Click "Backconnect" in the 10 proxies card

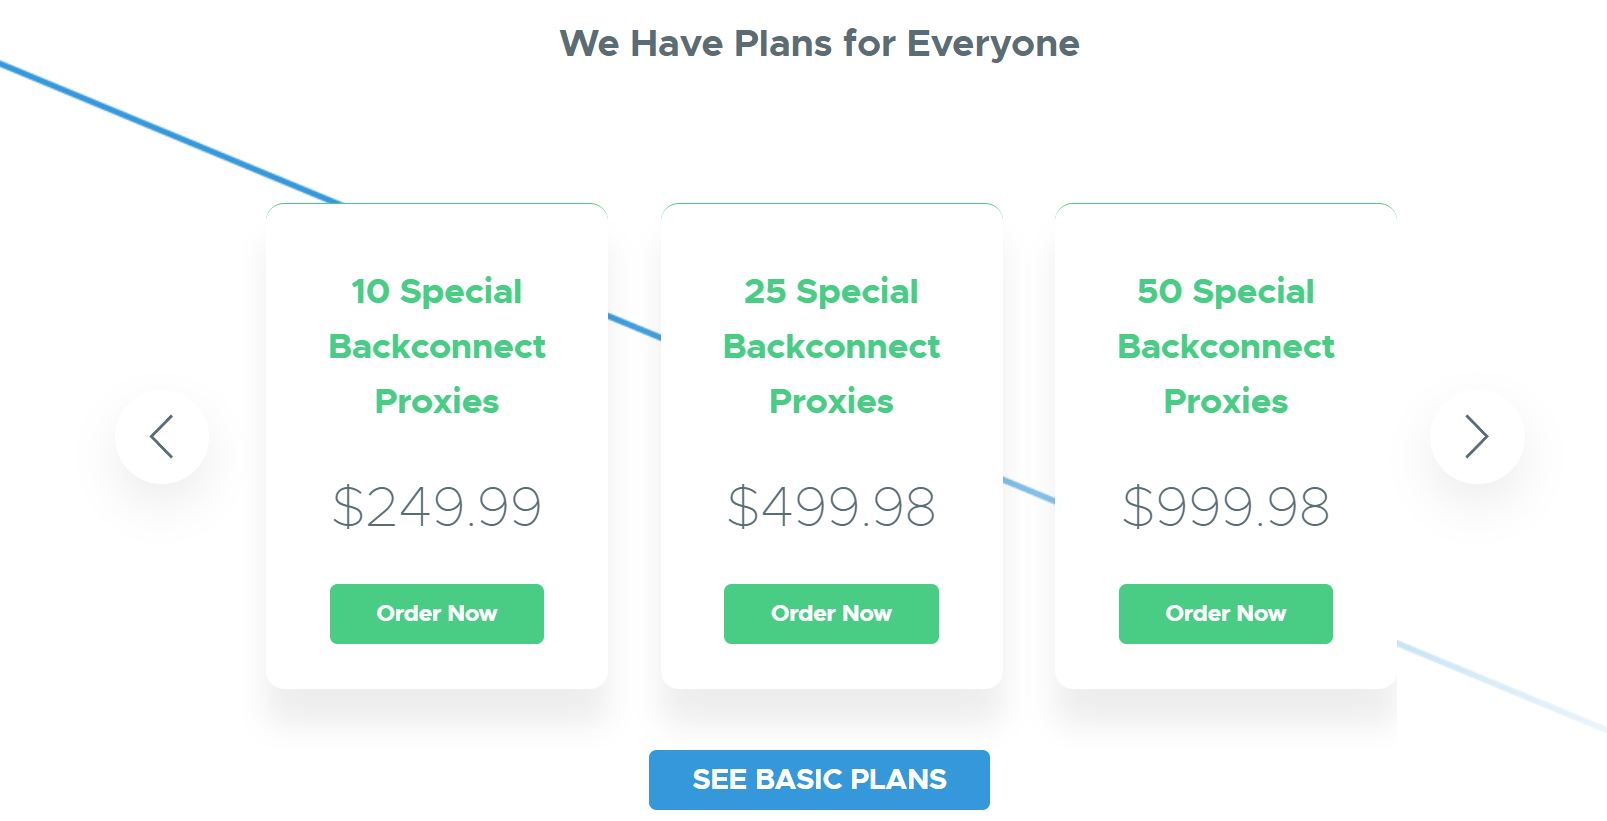click(437, 347)
